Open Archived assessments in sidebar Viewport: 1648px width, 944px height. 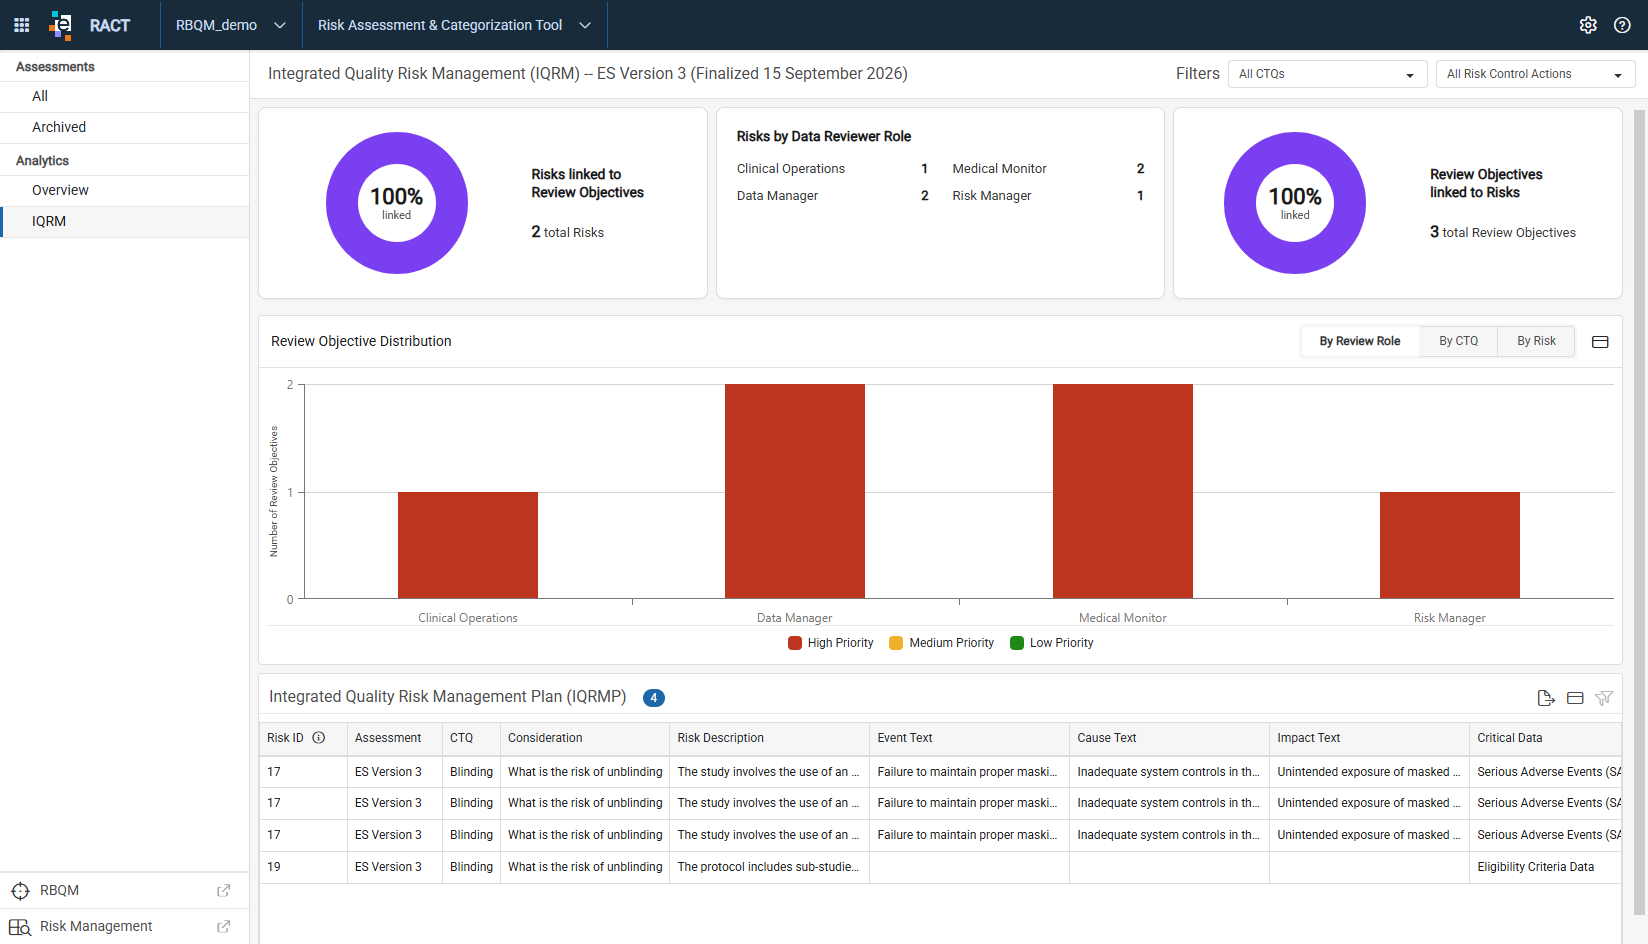coord(124,127)
